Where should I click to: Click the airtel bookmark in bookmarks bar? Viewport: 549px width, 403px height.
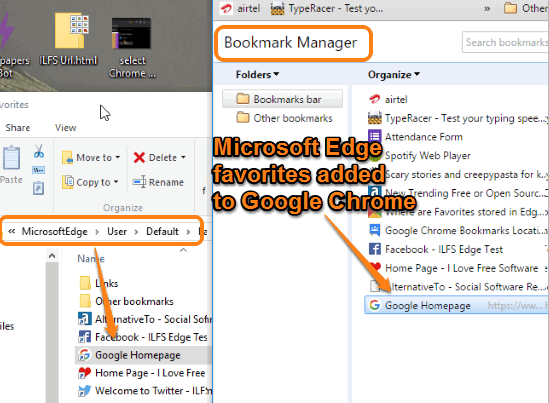(x=241, y=8)
